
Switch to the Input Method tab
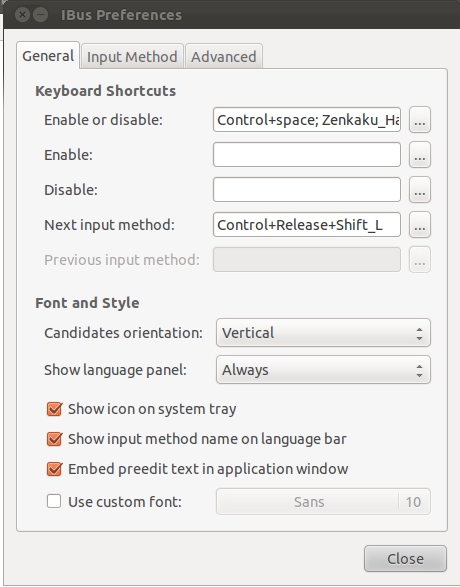[132, 57]
